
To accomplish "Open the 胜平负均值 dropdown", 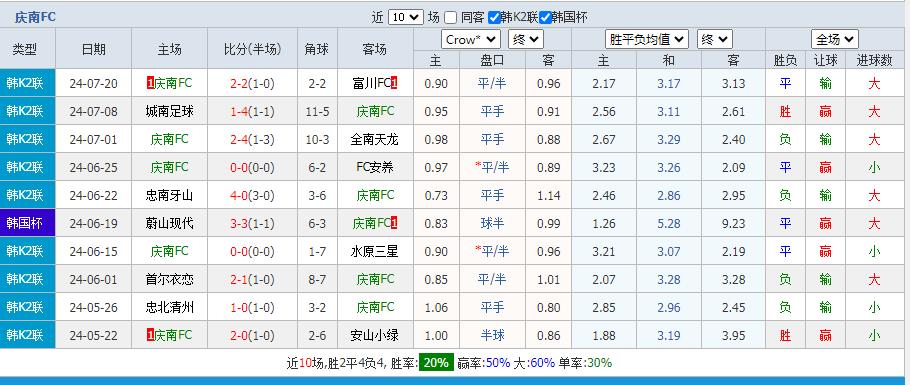I will click(647, 39).
